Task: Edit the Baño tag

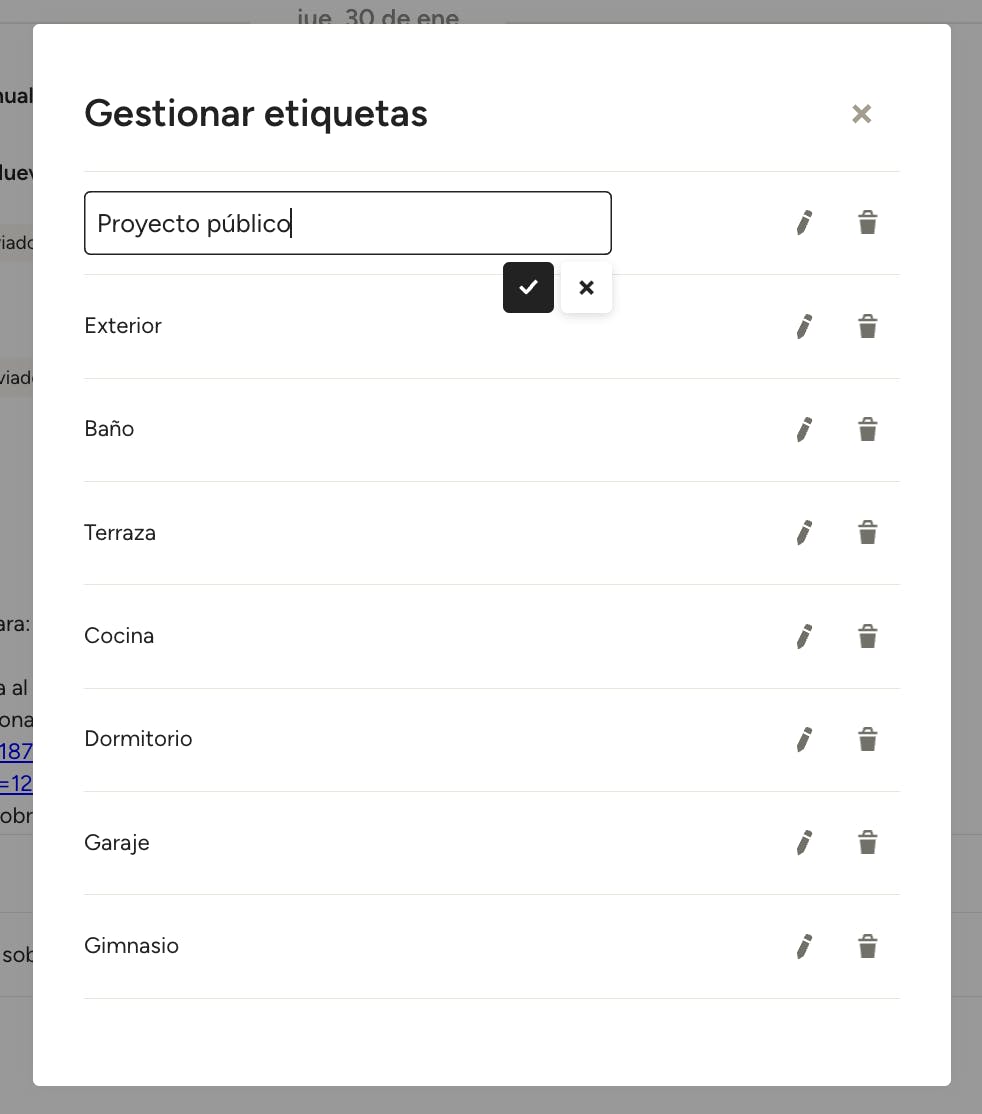Action: point(804,429)
